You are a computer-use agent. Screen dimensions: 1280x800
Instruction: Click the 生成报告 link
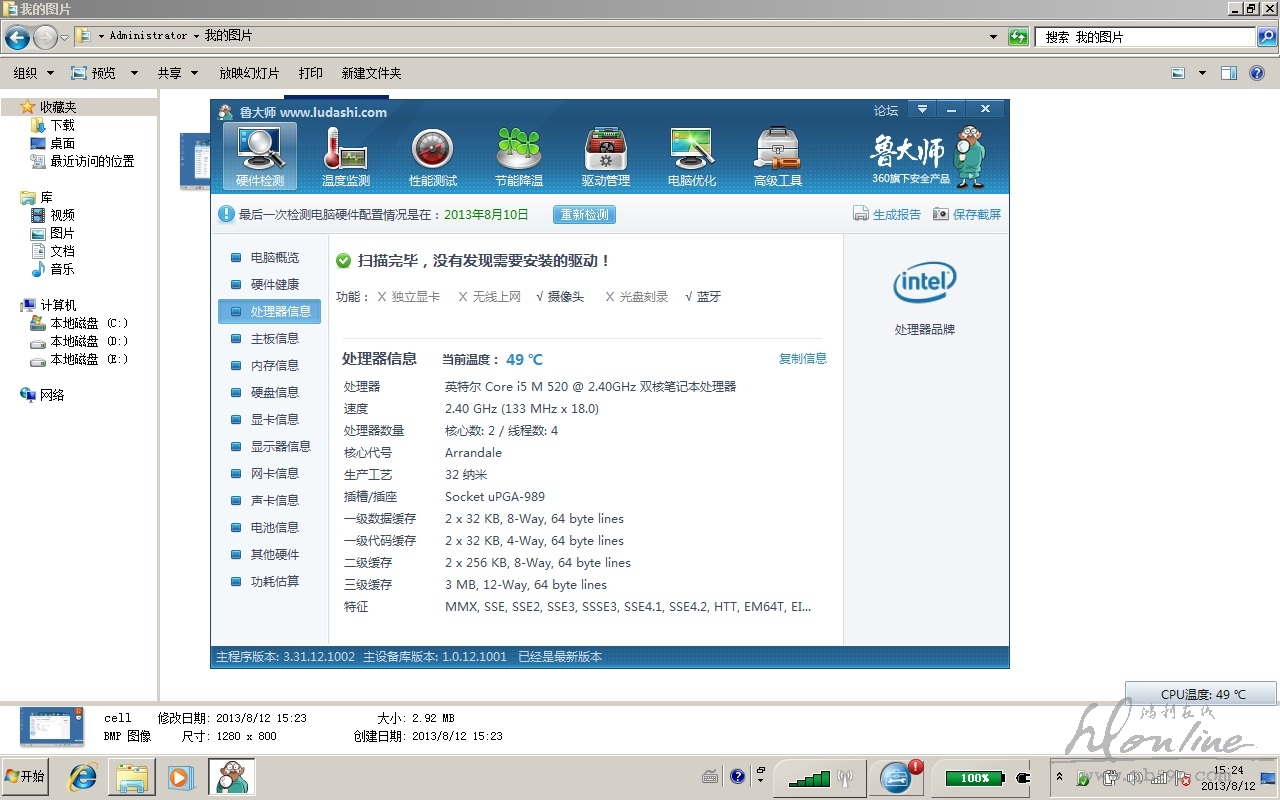tap(887, 214)
